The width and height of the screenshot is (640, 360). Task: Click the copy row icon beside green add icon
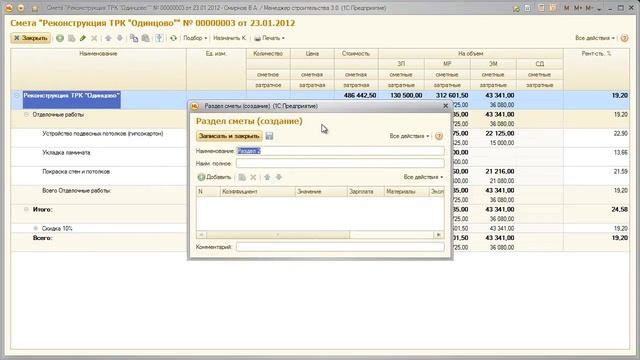pyautogui.click(x=72, y=38)
